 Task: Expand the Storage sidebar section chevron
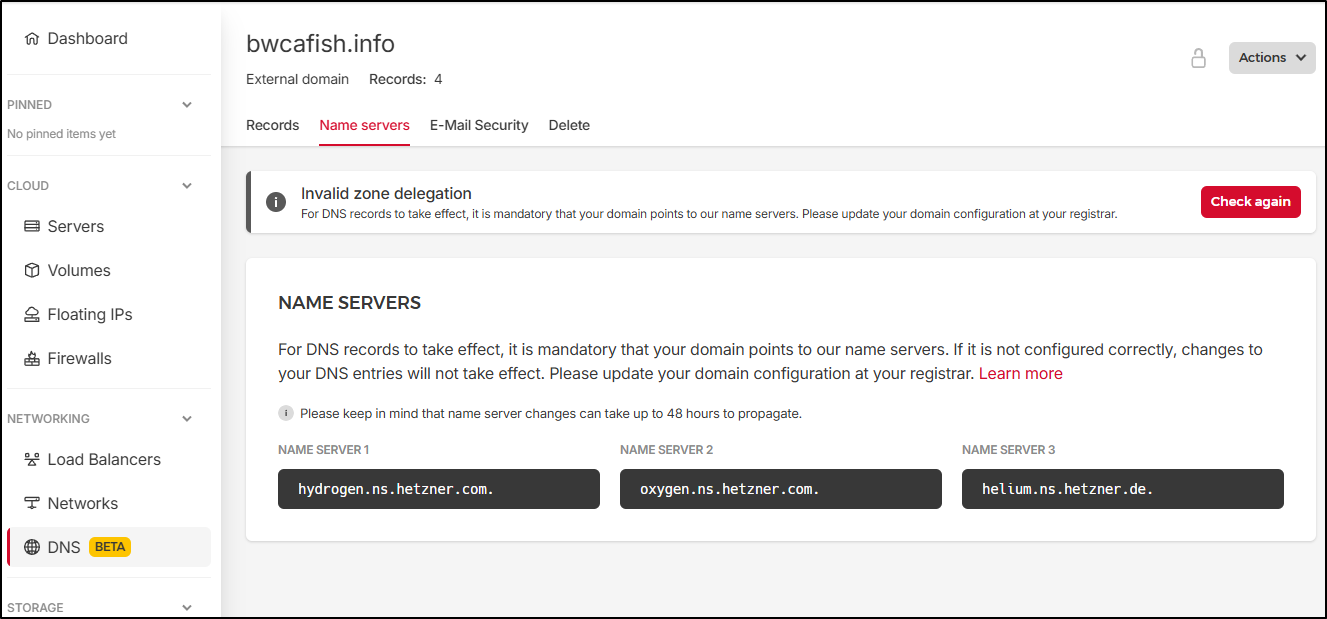click(187, 608)
